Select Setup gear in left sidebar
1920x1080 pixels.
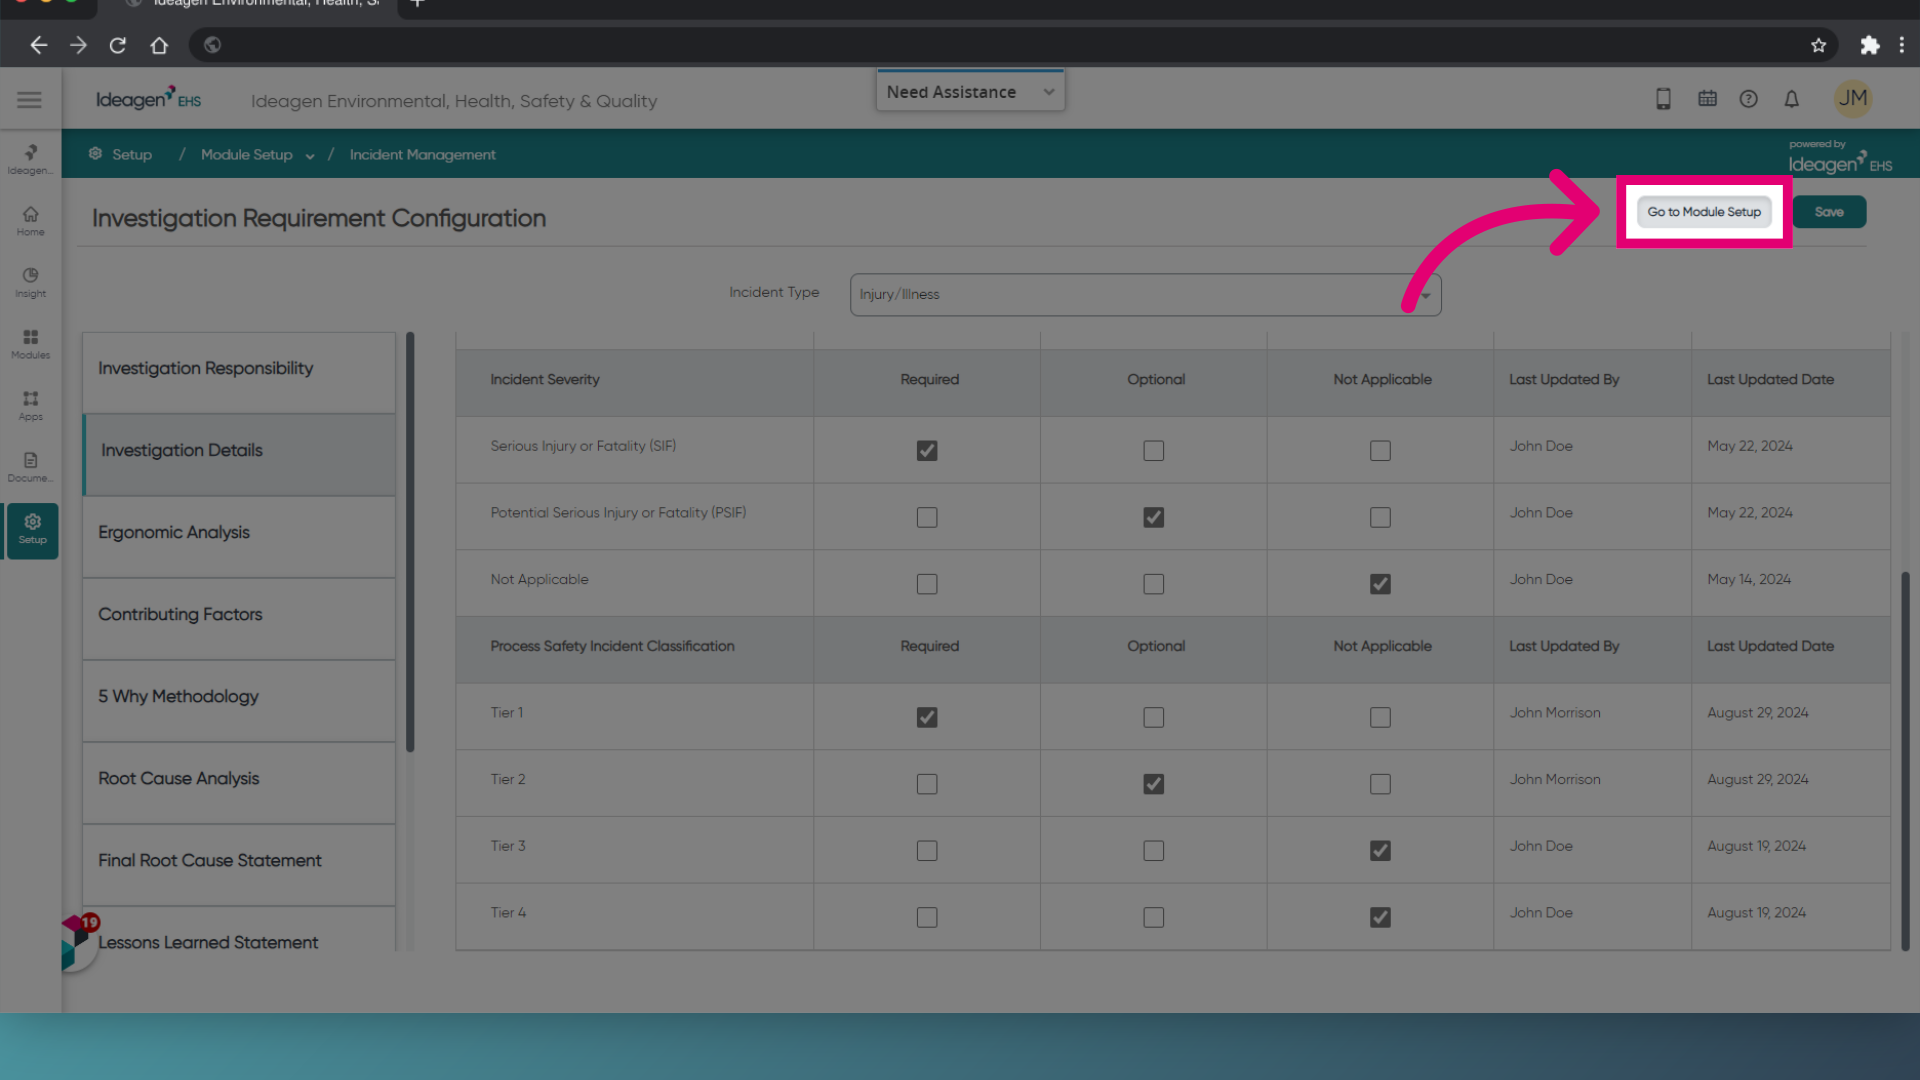pyautogui.click(x=32, y=530)
